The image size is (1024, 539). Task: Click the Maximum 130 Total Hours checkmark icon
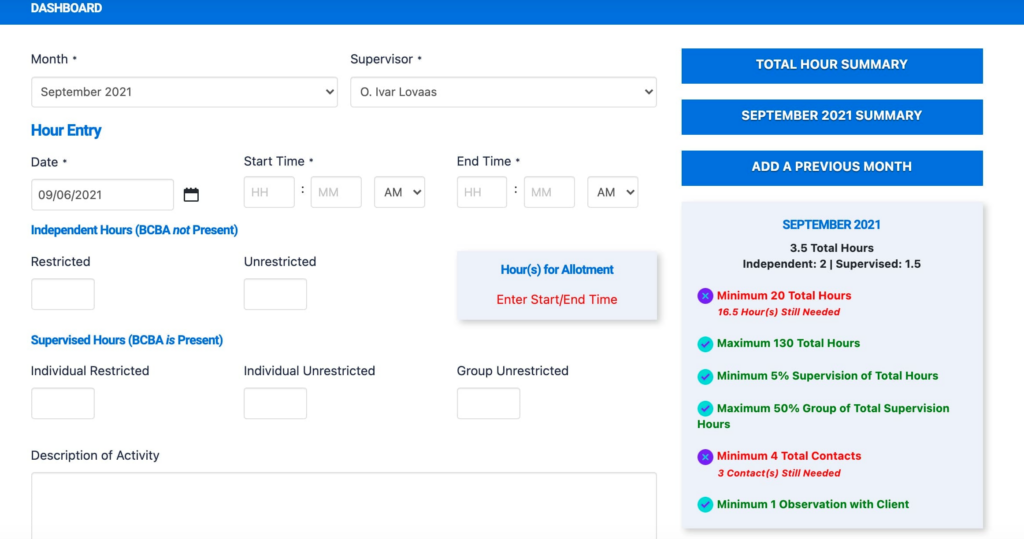coord(705,344)
